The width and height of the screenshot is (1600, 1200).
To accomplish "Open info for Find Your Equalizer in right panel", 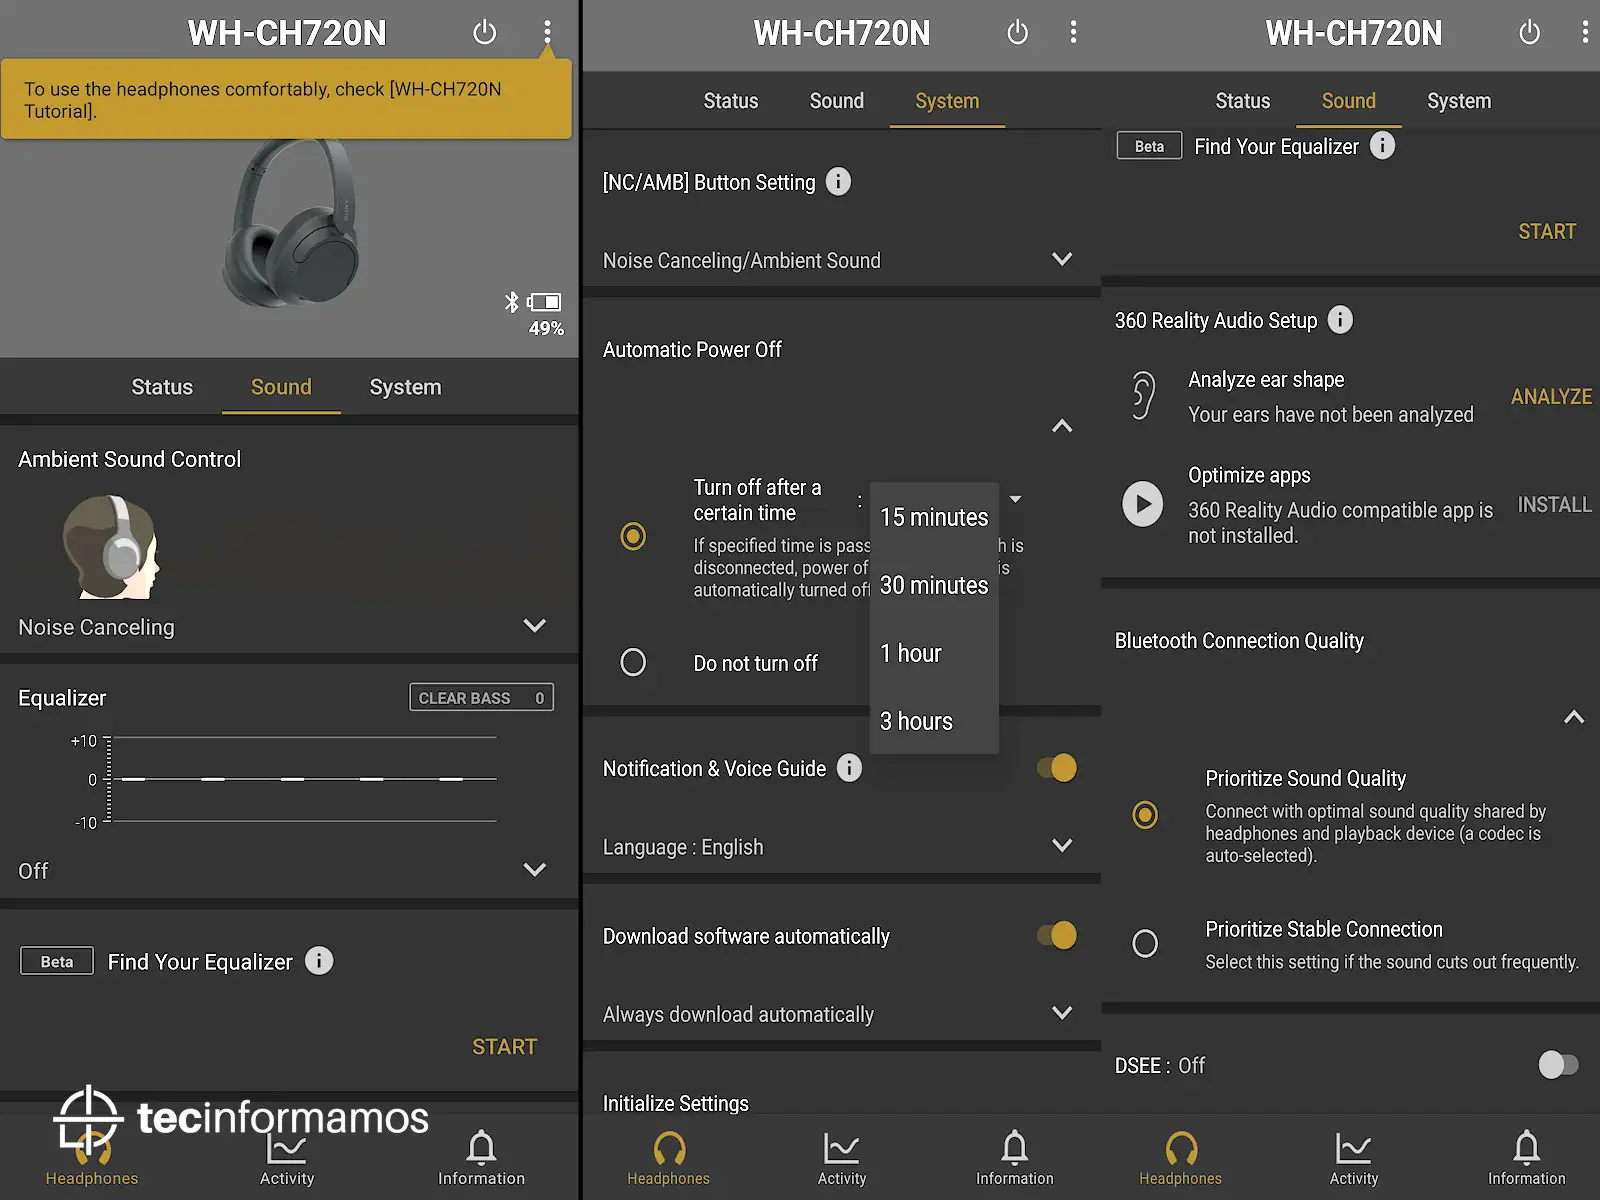I will point(1382,145).
